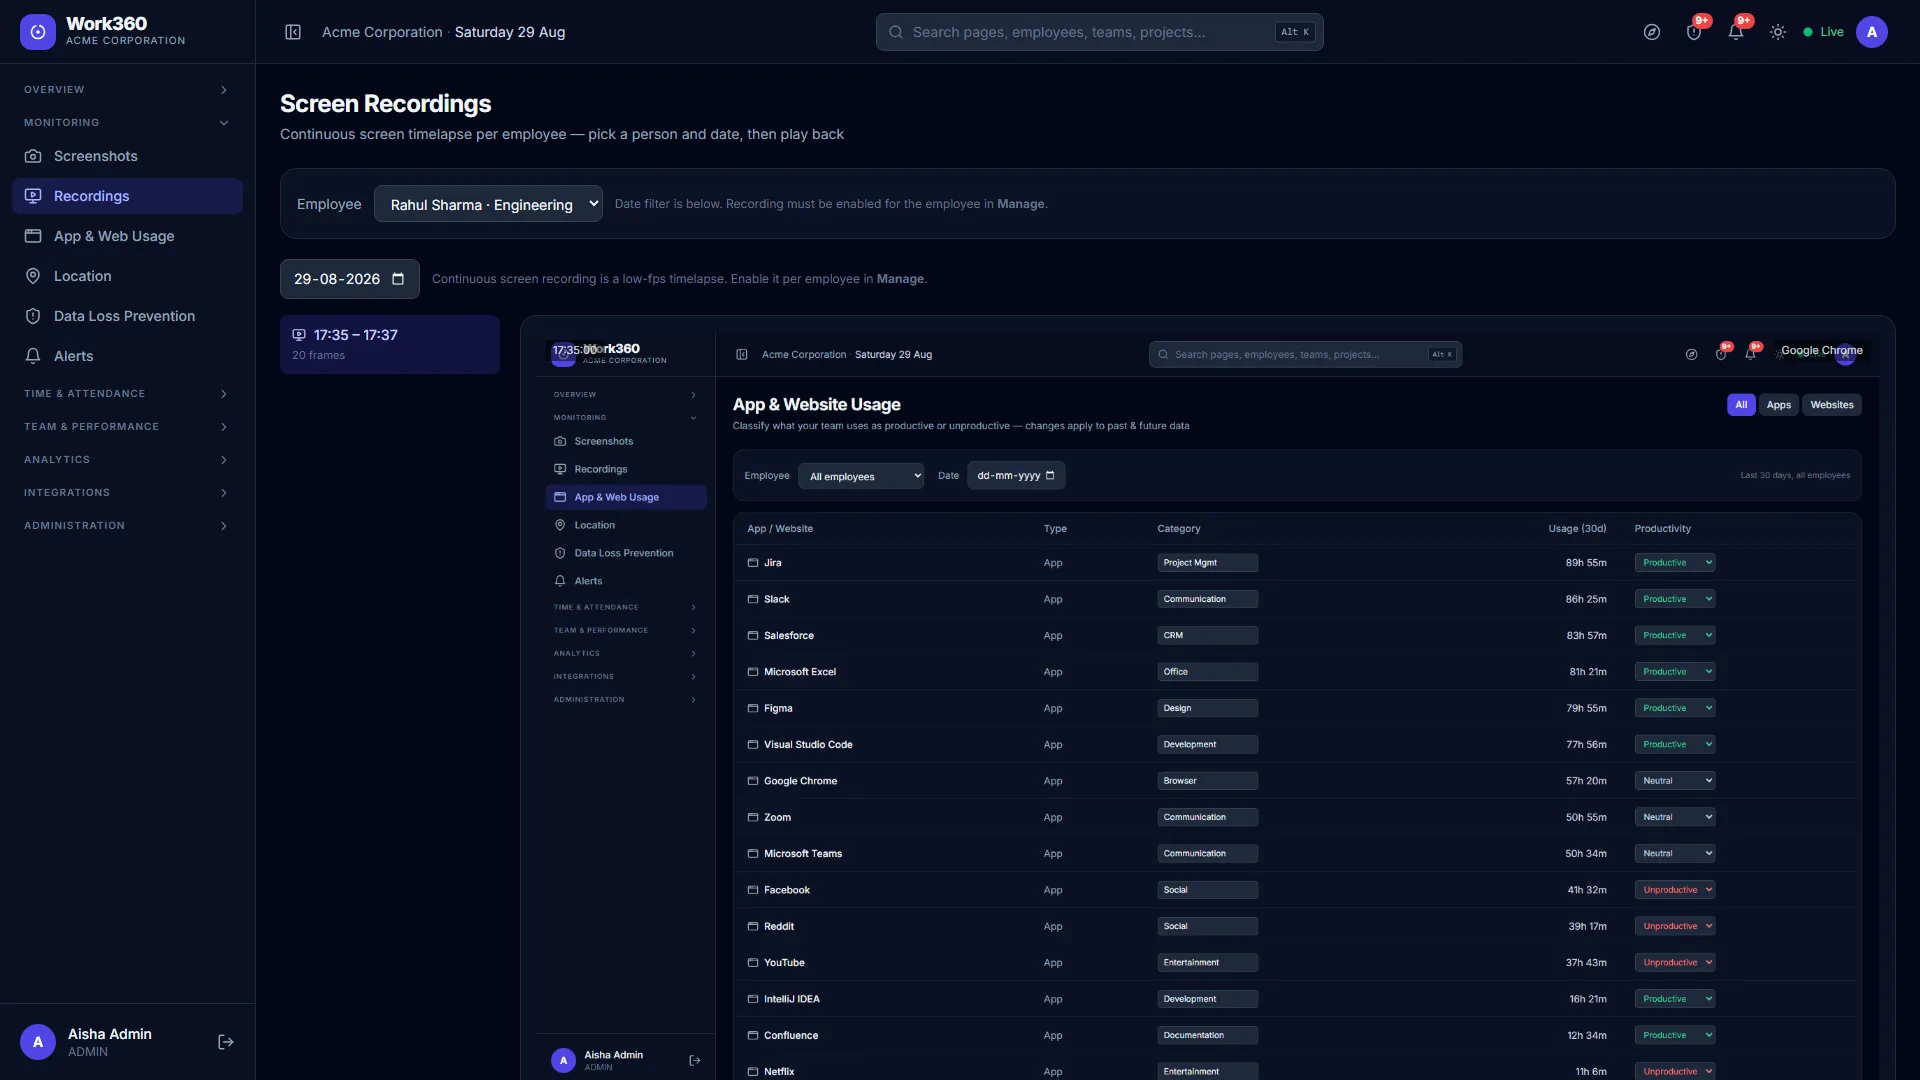Screen dimensions: 1920x1080
Task: Expand the Integrations sidebar section
Action: click(127, 493)
